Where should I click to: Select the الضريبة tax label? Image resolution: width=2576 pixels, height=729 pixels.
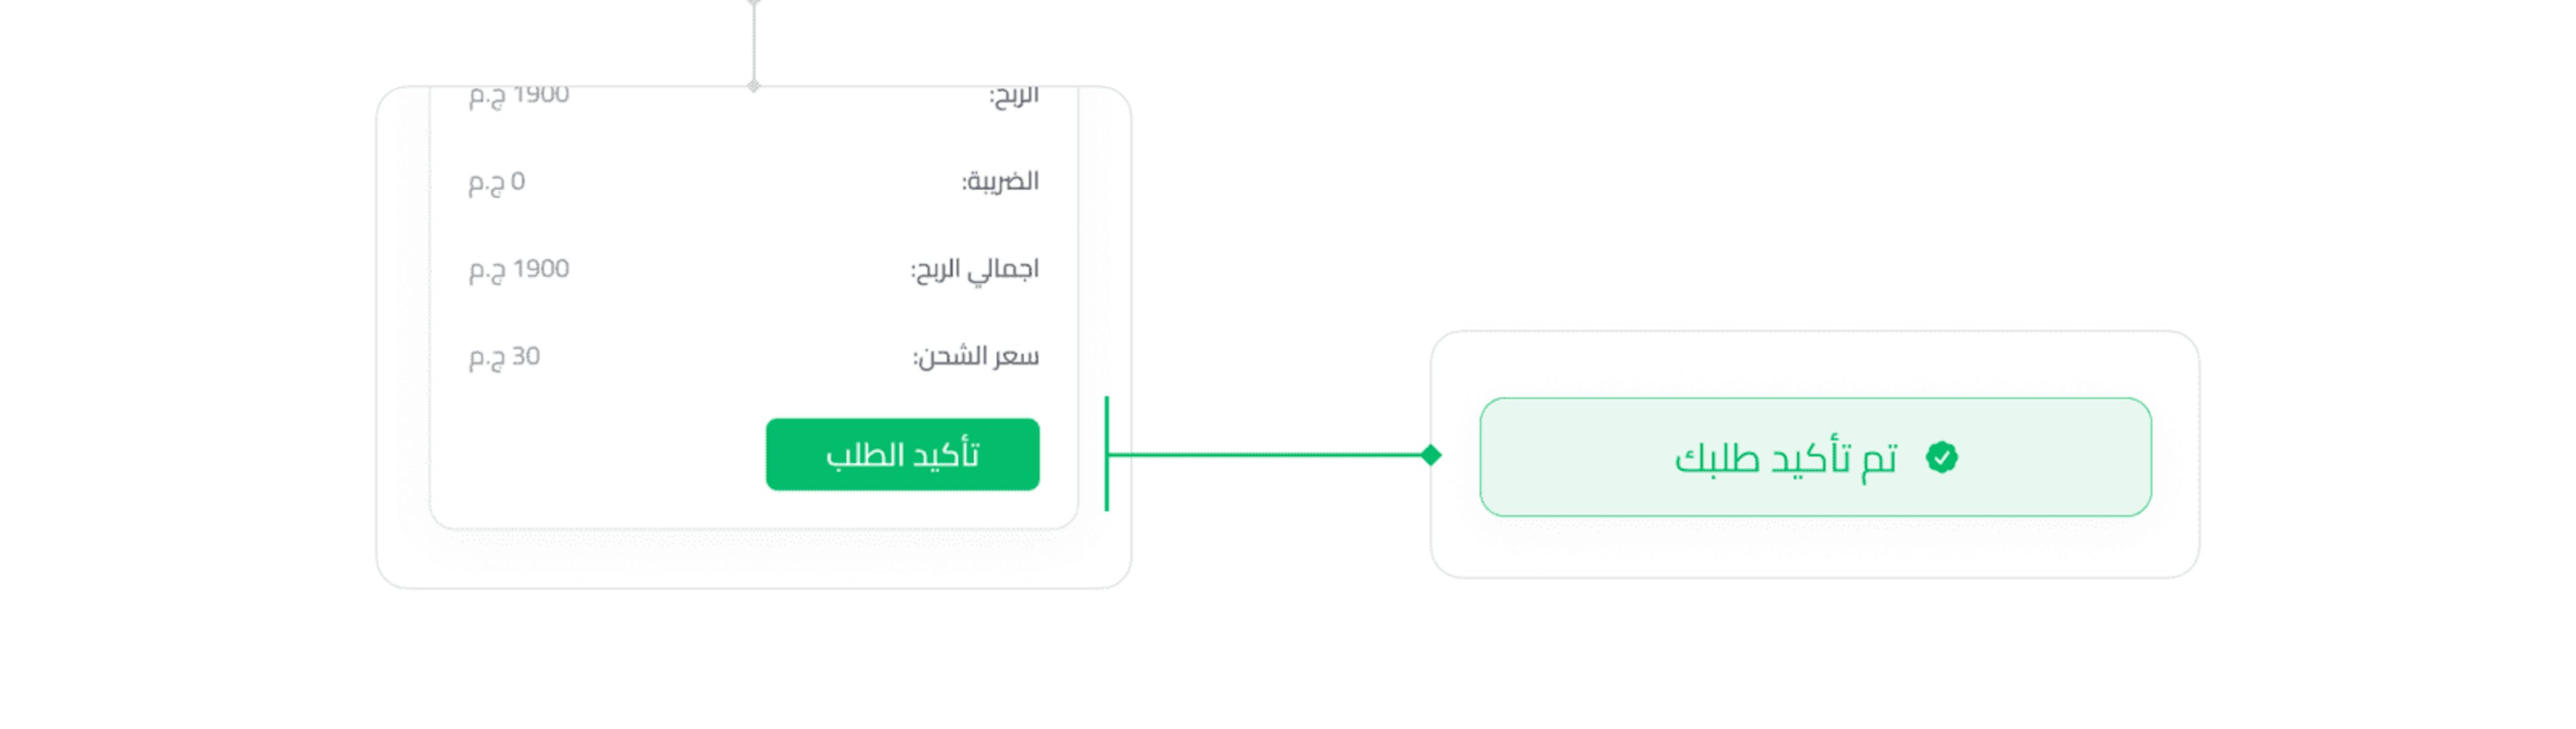(x=1000, y=182)
